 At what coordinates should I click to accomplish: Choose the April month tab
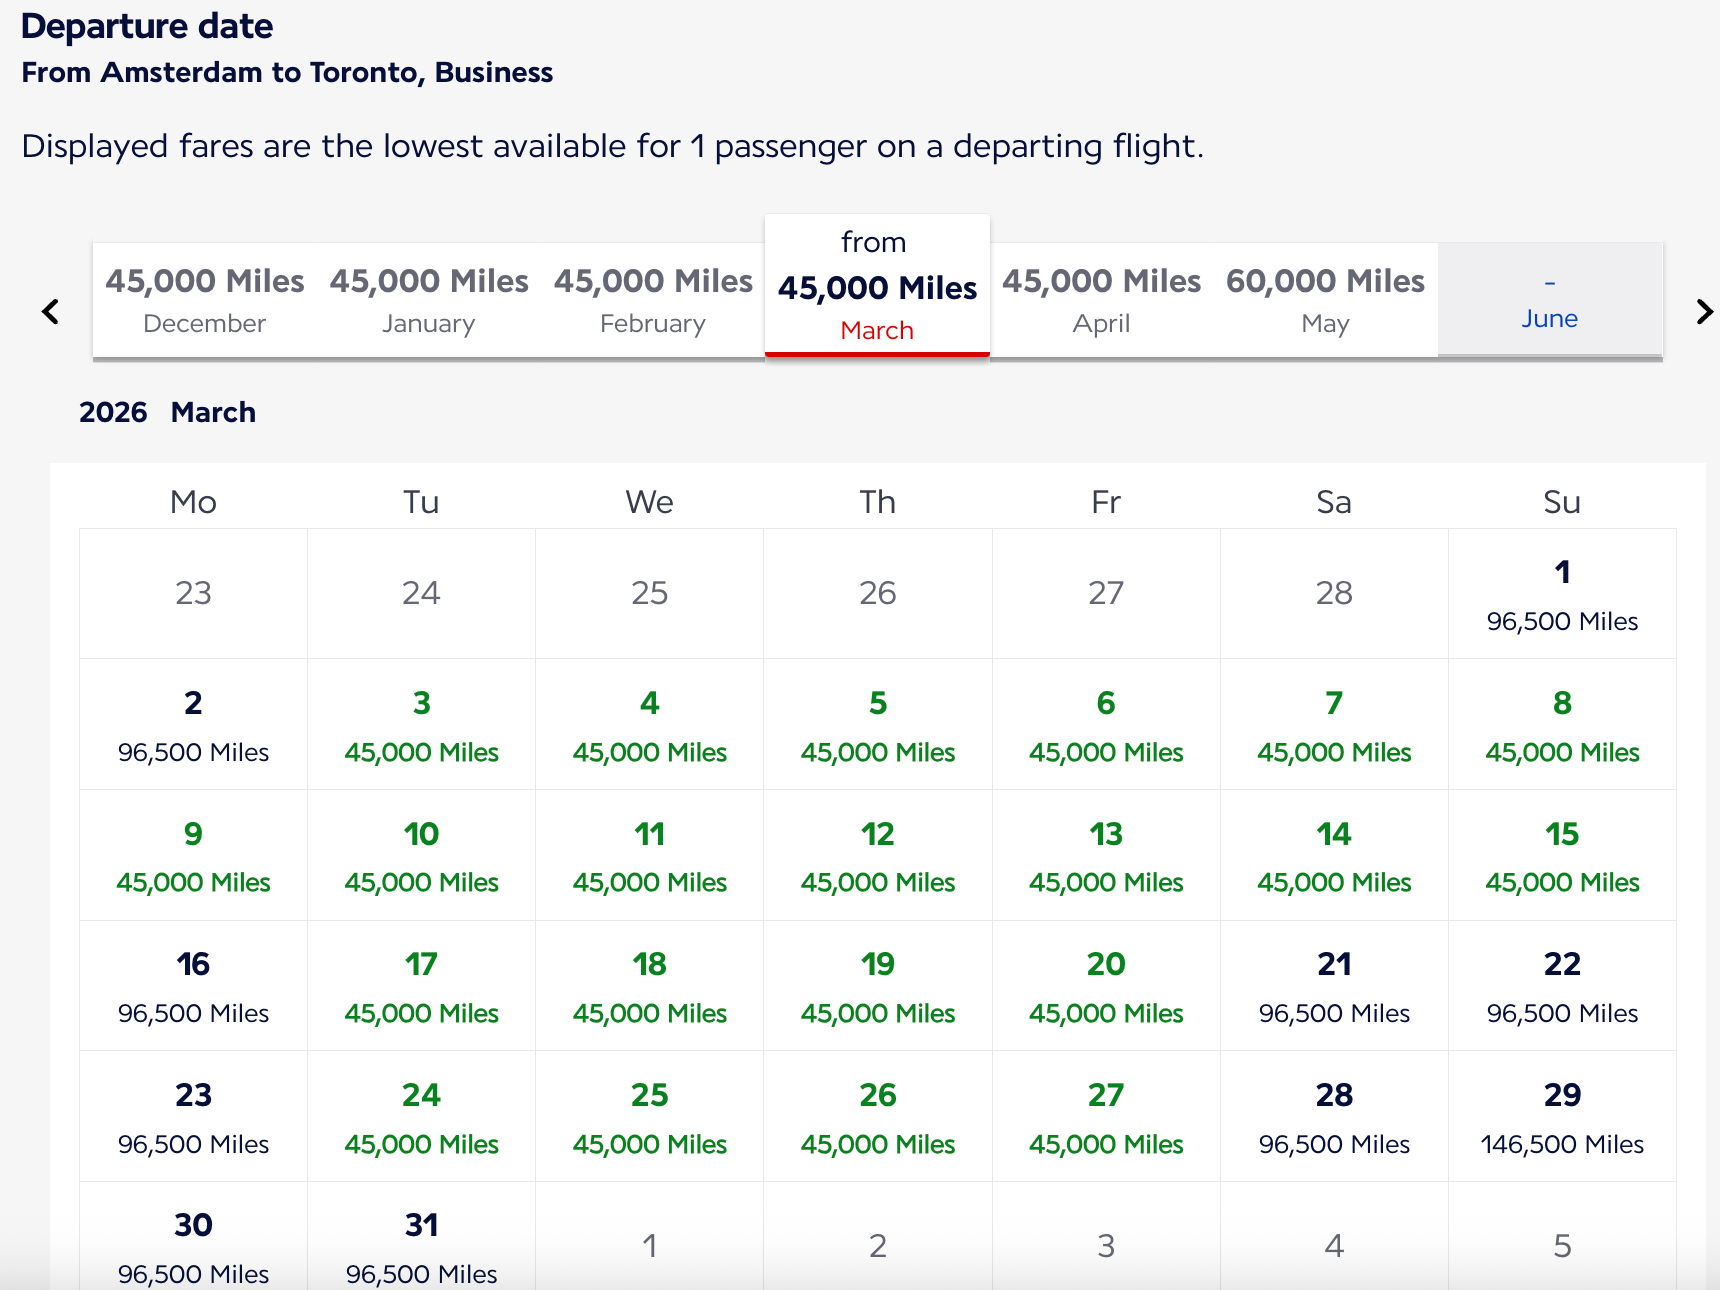(1101, 300)
